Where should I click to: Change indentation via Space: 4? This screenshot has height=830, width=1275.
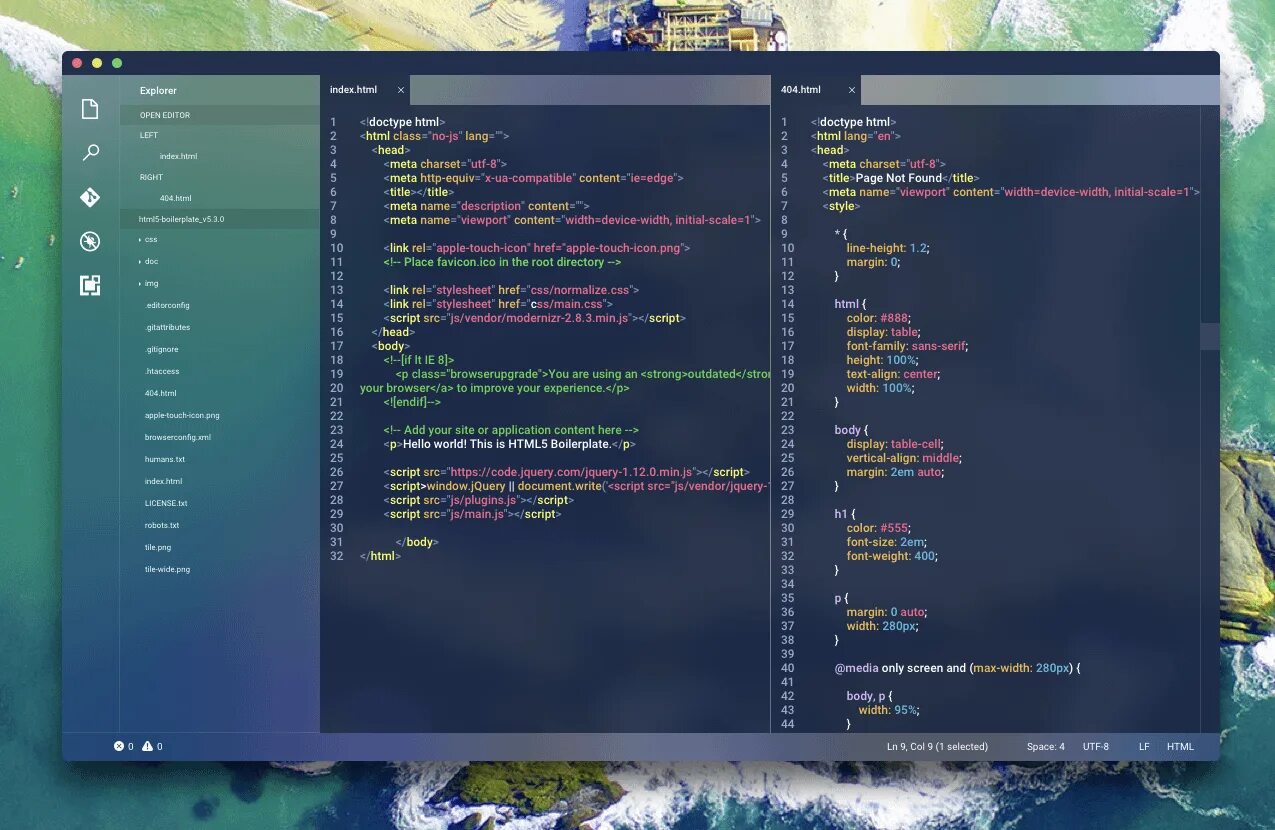(x=1045, y=746)
